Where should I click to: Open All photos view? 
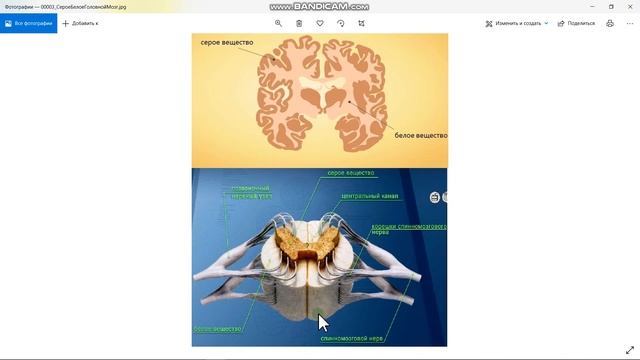pyautogui.click(x=29, y=23)
